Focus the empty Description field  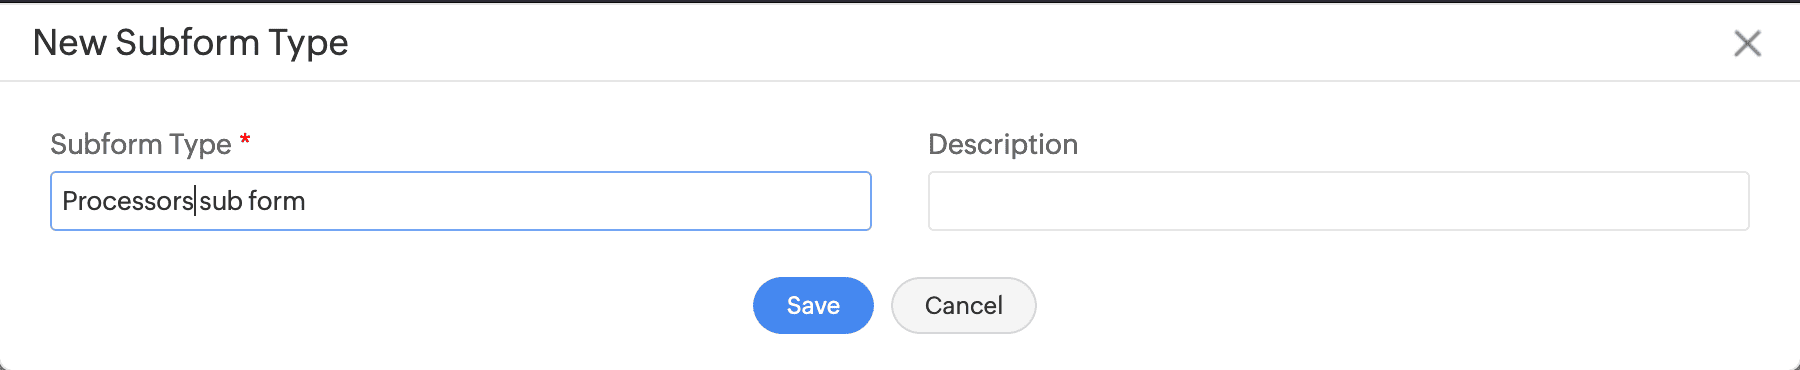1339,201
